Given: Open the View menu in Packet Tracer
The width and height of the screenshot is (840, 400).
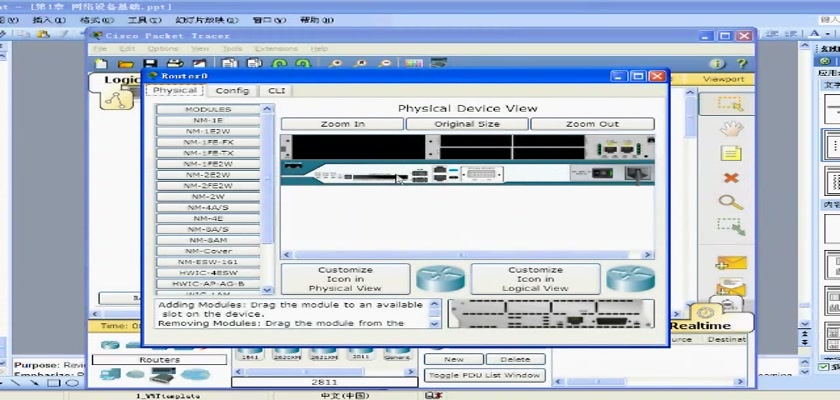Looking at the screenshot, I should point(200,49).
